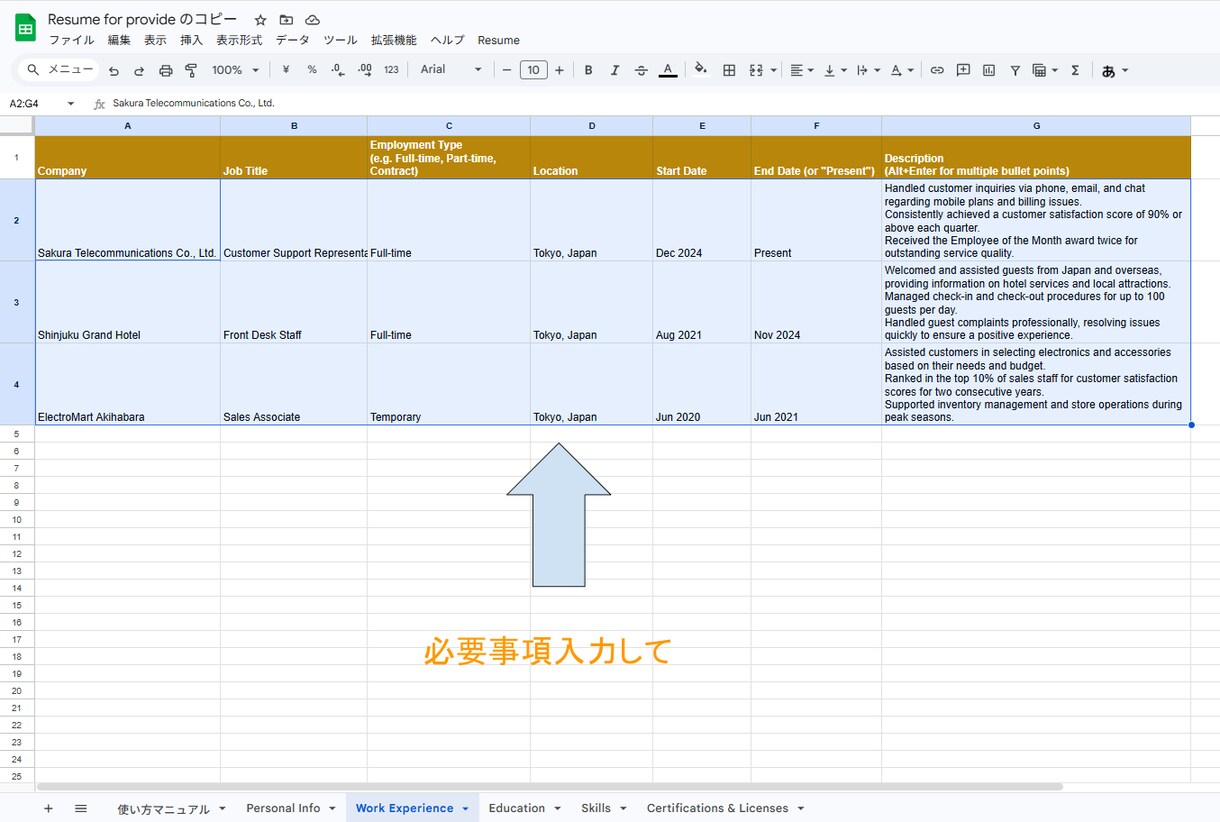This screenshot has height=822, width=1220.
Task: Insert a chart using the chart icon
Action: click(x=989, y=70)
